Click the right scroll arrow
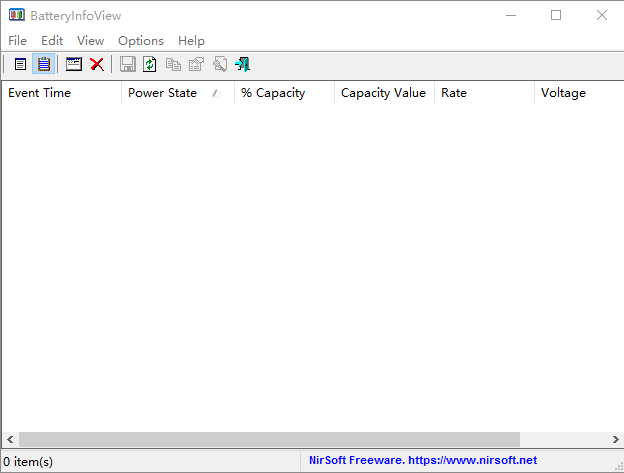Viewport: 624px width, 473px height. (x=614, y=440)
